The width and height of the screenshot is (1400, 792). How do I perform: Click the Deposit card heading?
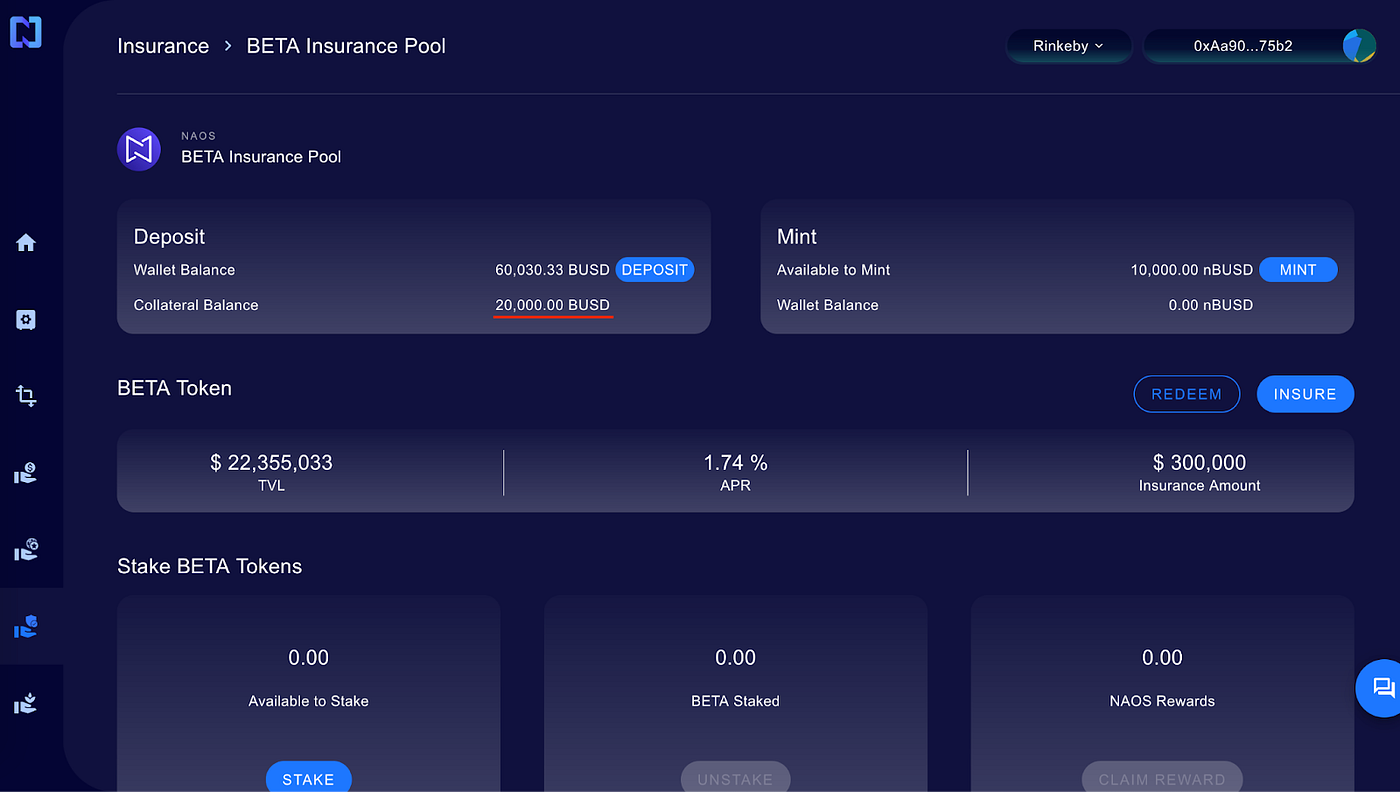click(x=169, y=237)
